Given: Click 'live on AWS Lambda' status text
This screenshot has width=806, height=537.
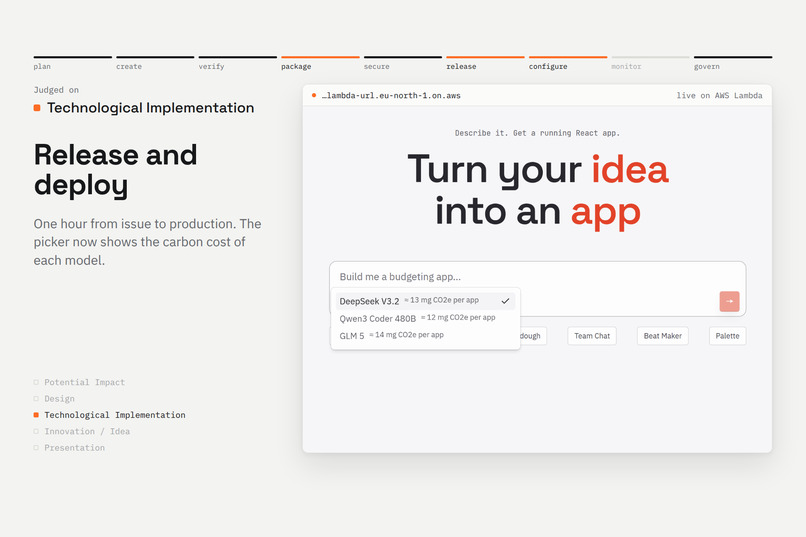Looking at the screenshot, I should tap(719, 96).
